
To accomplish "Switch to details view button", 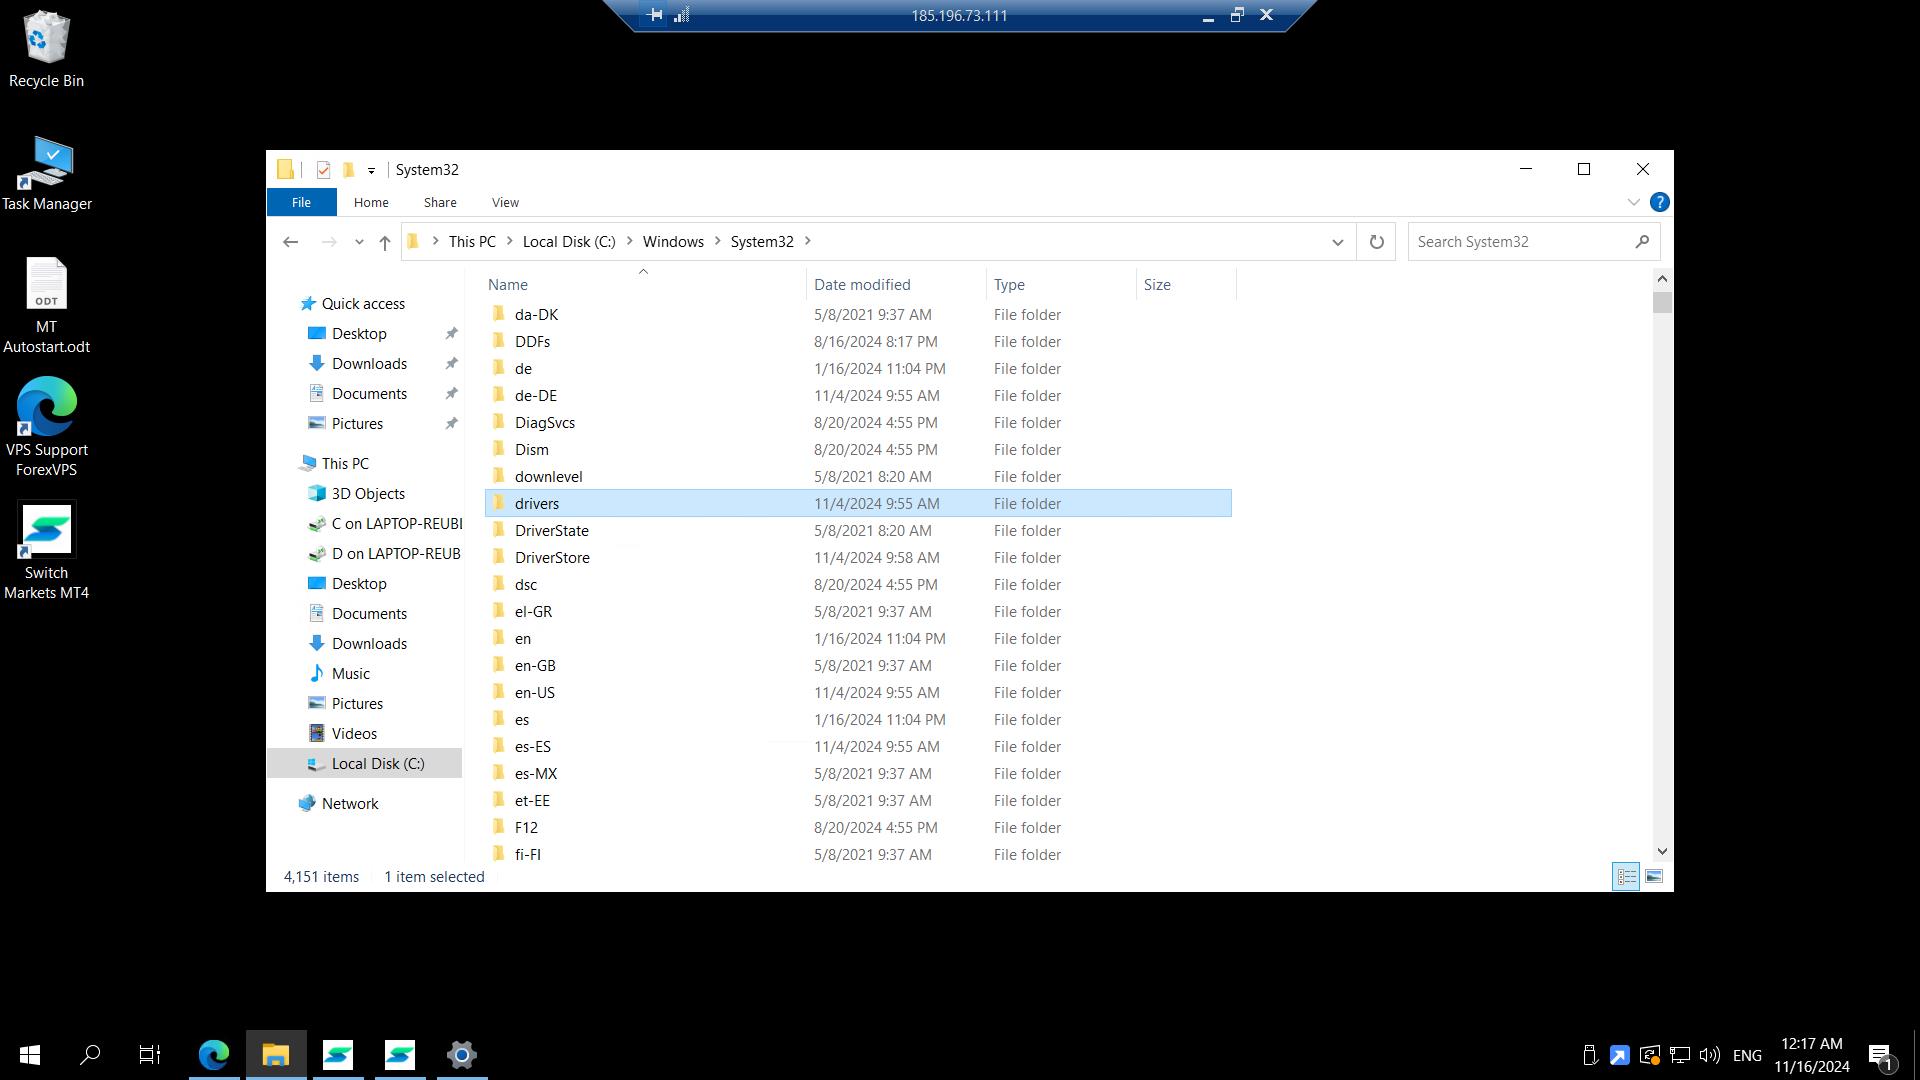I will [1626, 877].
